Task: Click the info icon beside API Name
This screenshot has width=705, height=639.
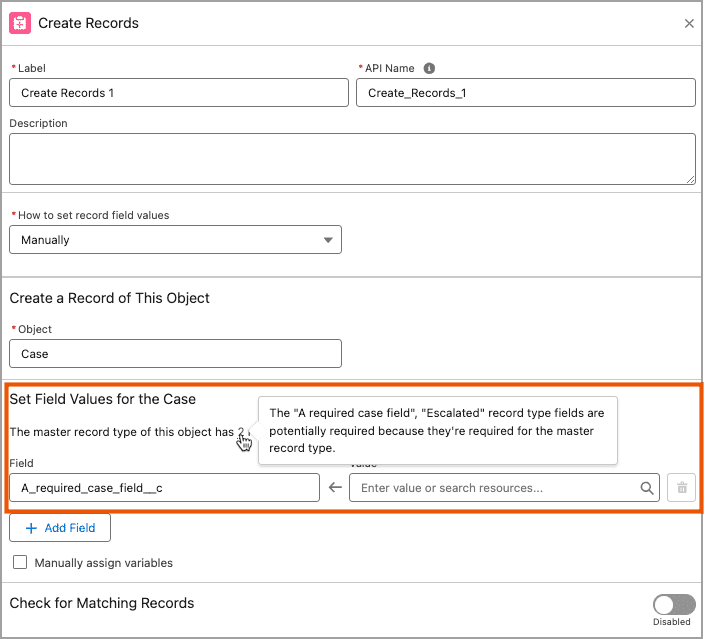Action: click(x=429, y=68)
